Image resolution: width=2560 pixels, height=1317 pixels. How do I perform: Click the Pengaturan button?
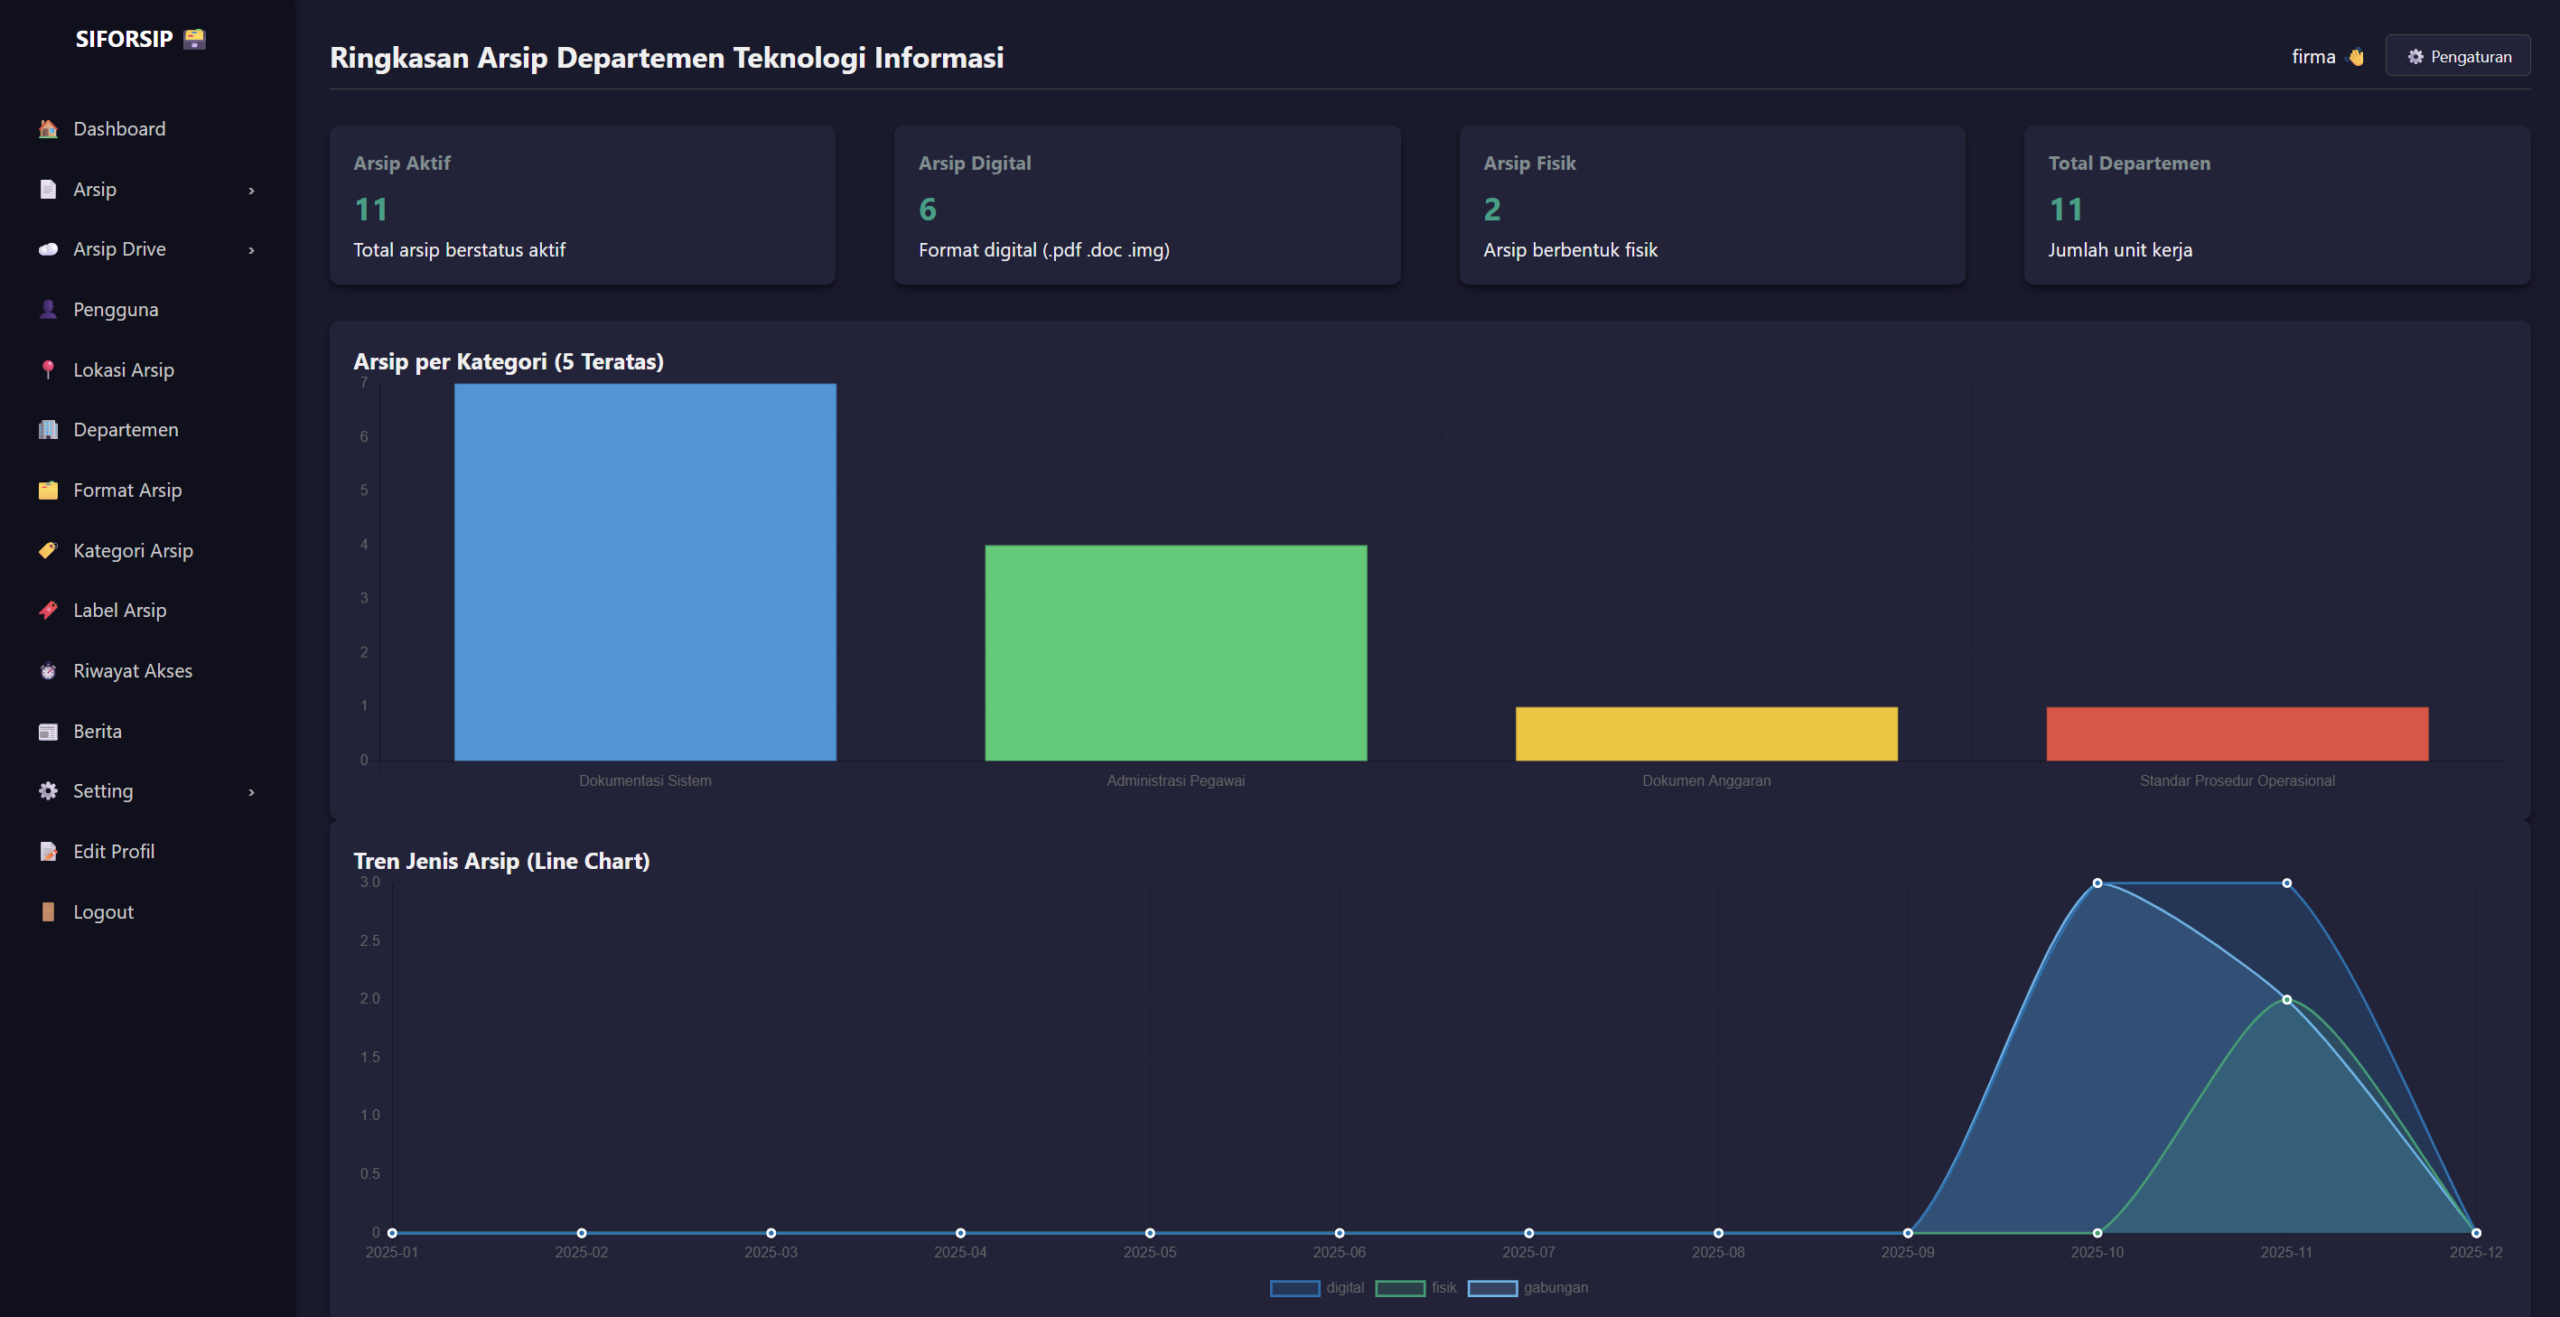(2457, 56)
